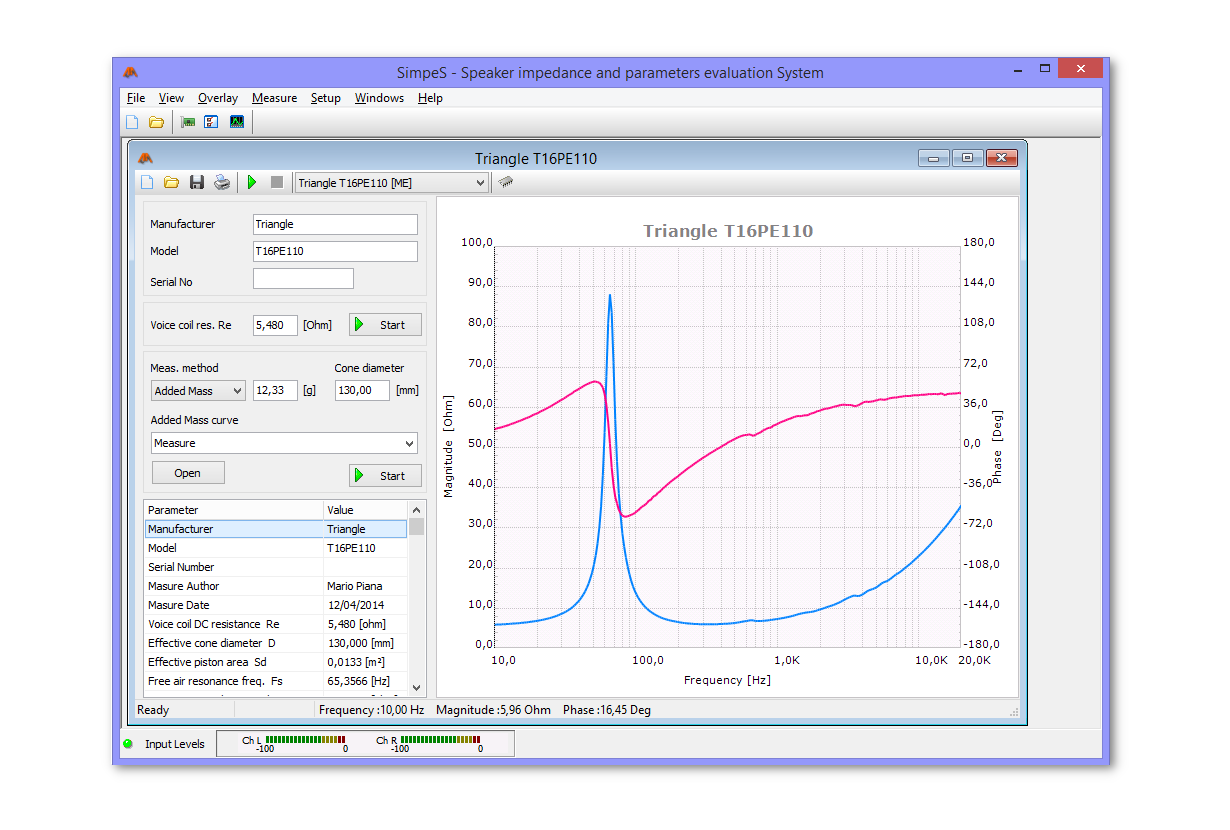The height and width of the screenshot is (830, 1230).
Task: Click 12/04/2014 date value cell
Action: click(x=366, y=605)
